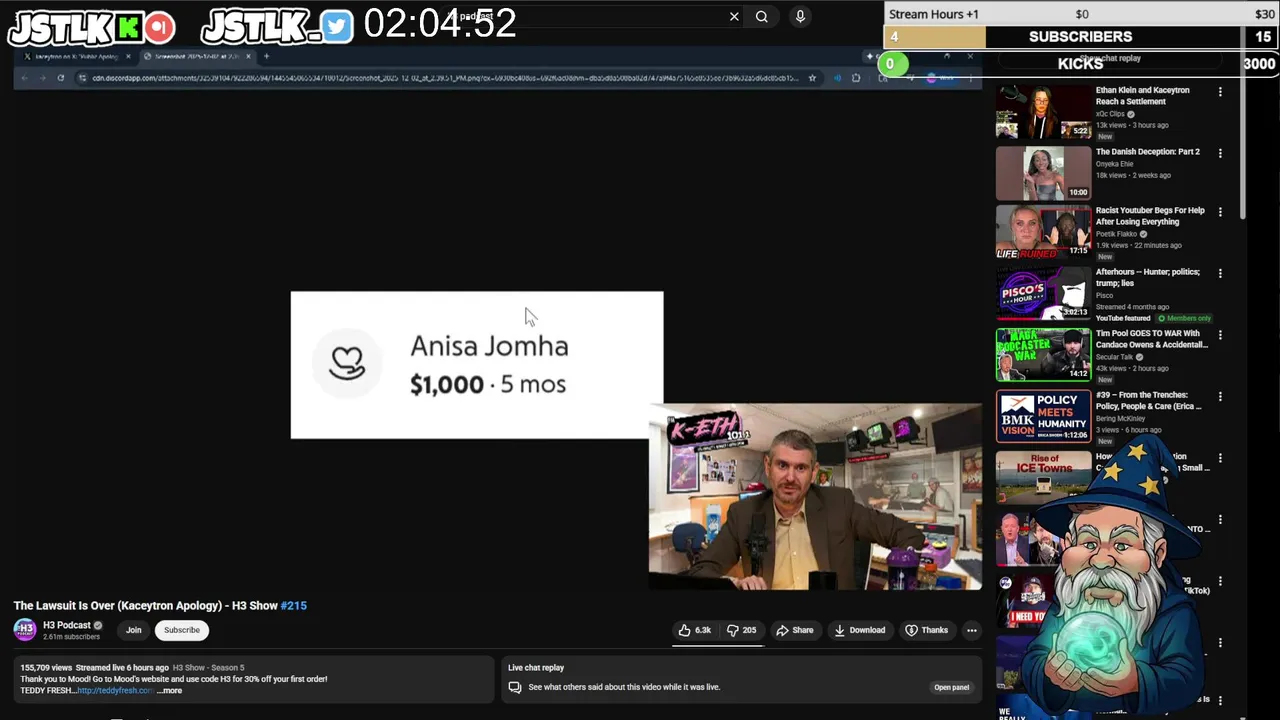Subscribe to H3 Podcast channel
This screenshot has height=720, width=1280.
pyautogui.click(x=182, y=630)
